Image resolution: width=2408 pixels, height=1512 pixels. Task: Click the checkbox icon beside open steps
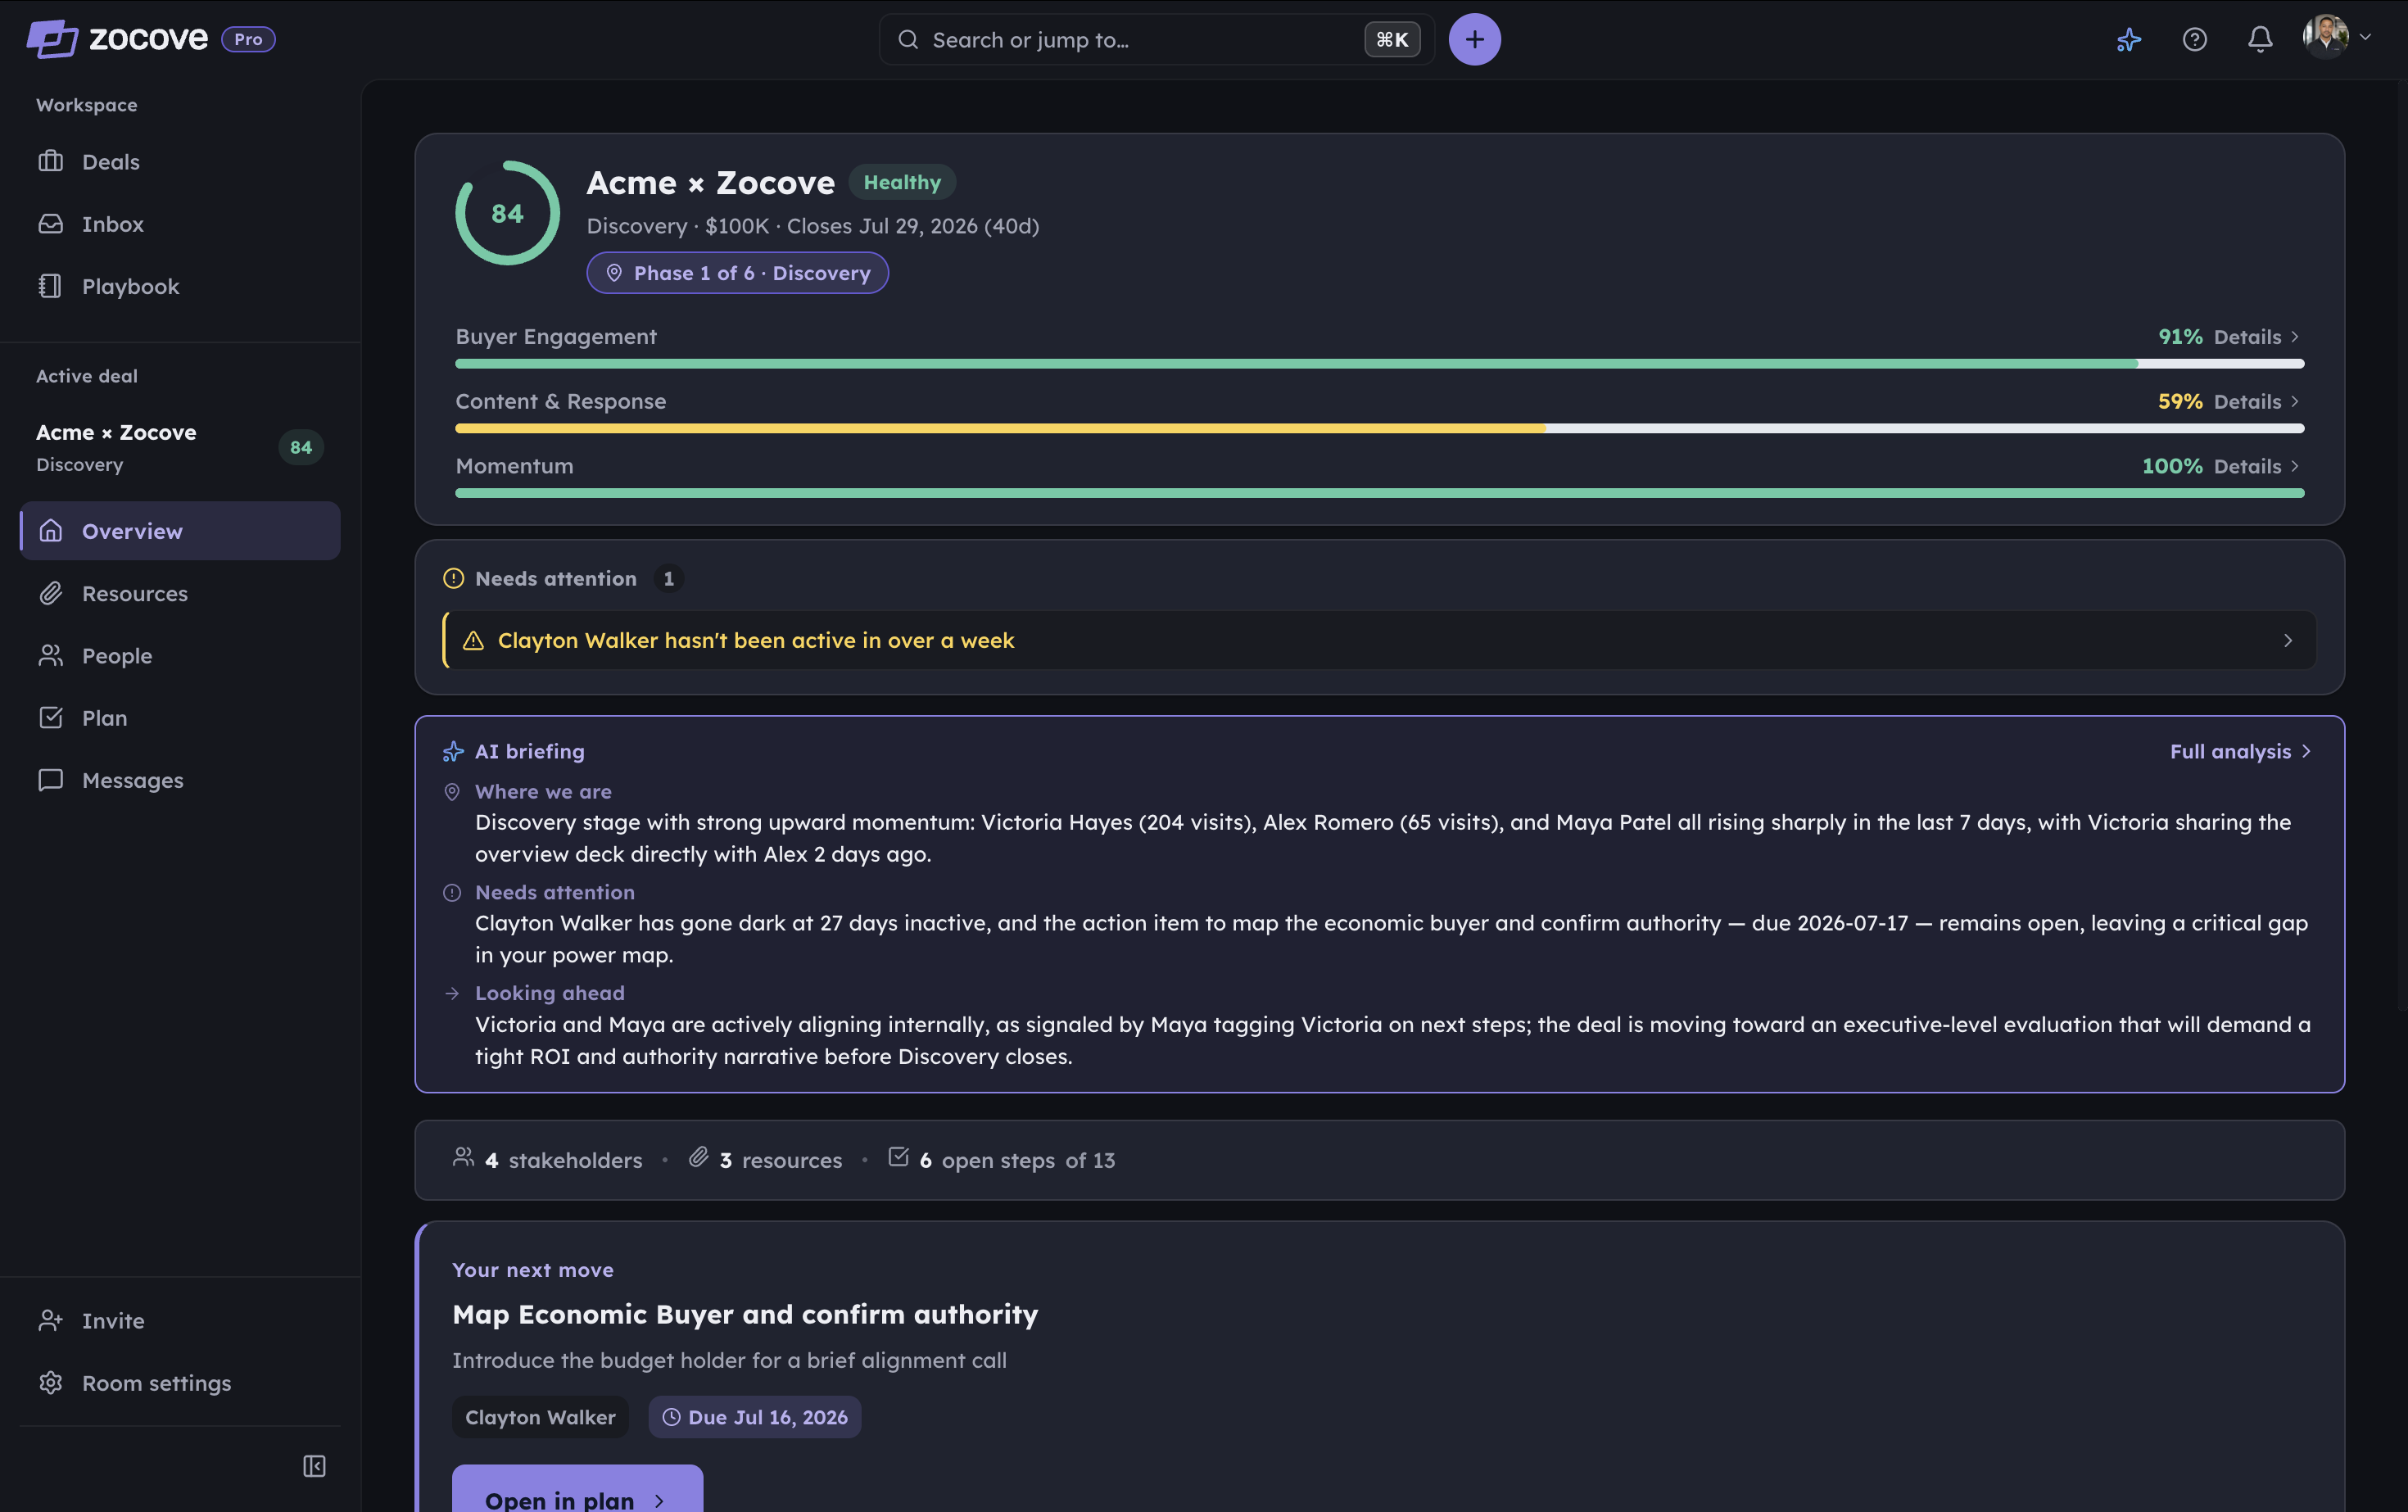[898, 1157]
